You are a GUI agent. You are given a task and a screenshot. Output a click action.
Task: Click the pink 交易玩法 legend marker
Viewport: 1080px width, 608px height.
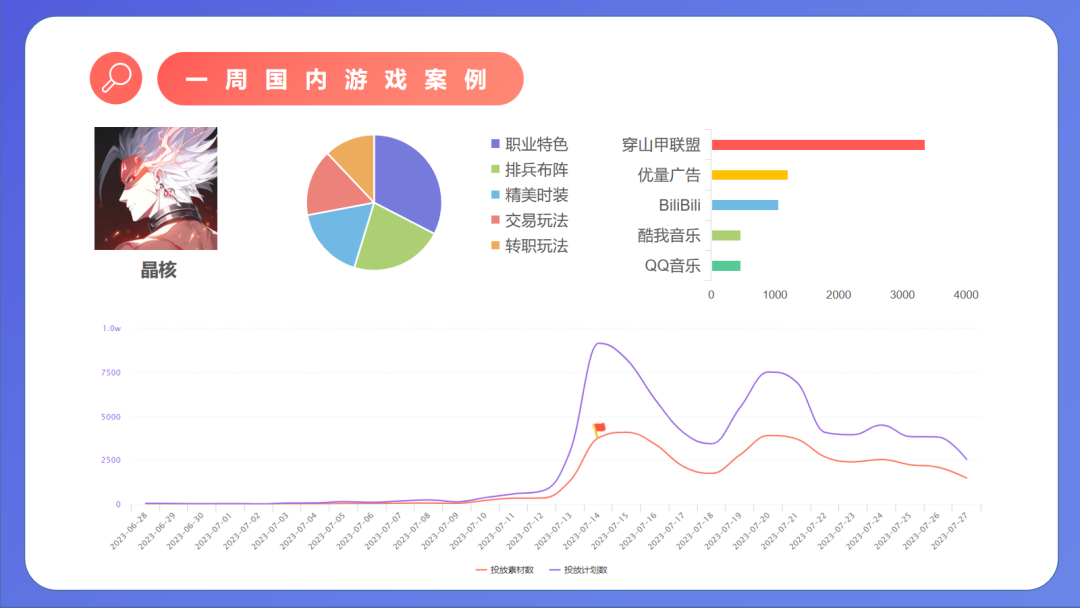pos(492,219)
